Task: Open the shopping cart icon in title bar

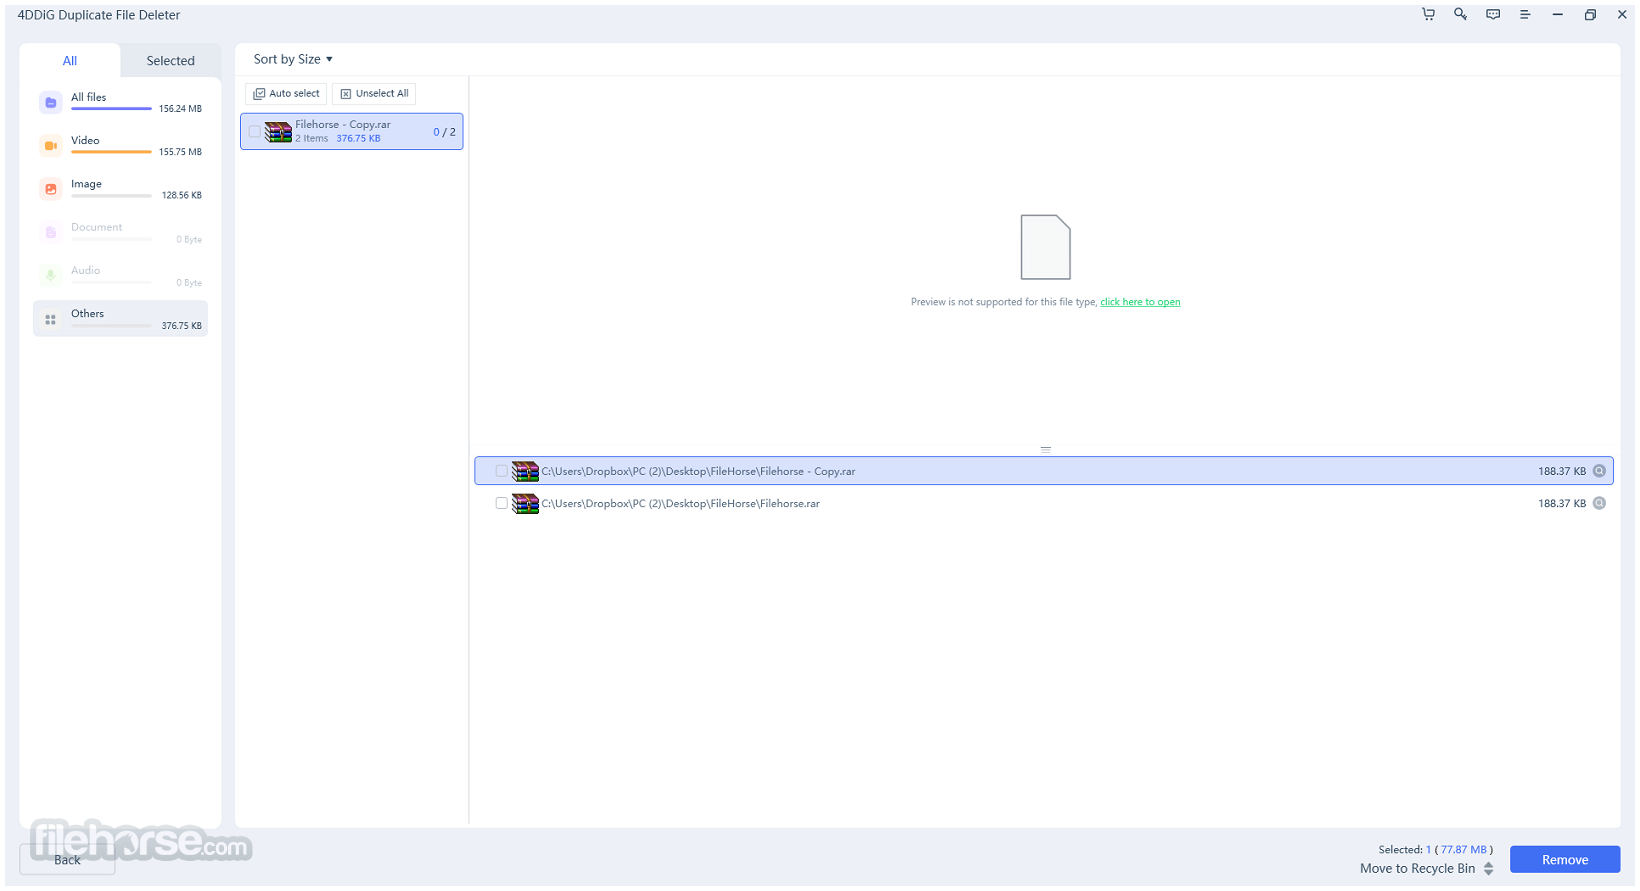Action: click(1428, 14)
